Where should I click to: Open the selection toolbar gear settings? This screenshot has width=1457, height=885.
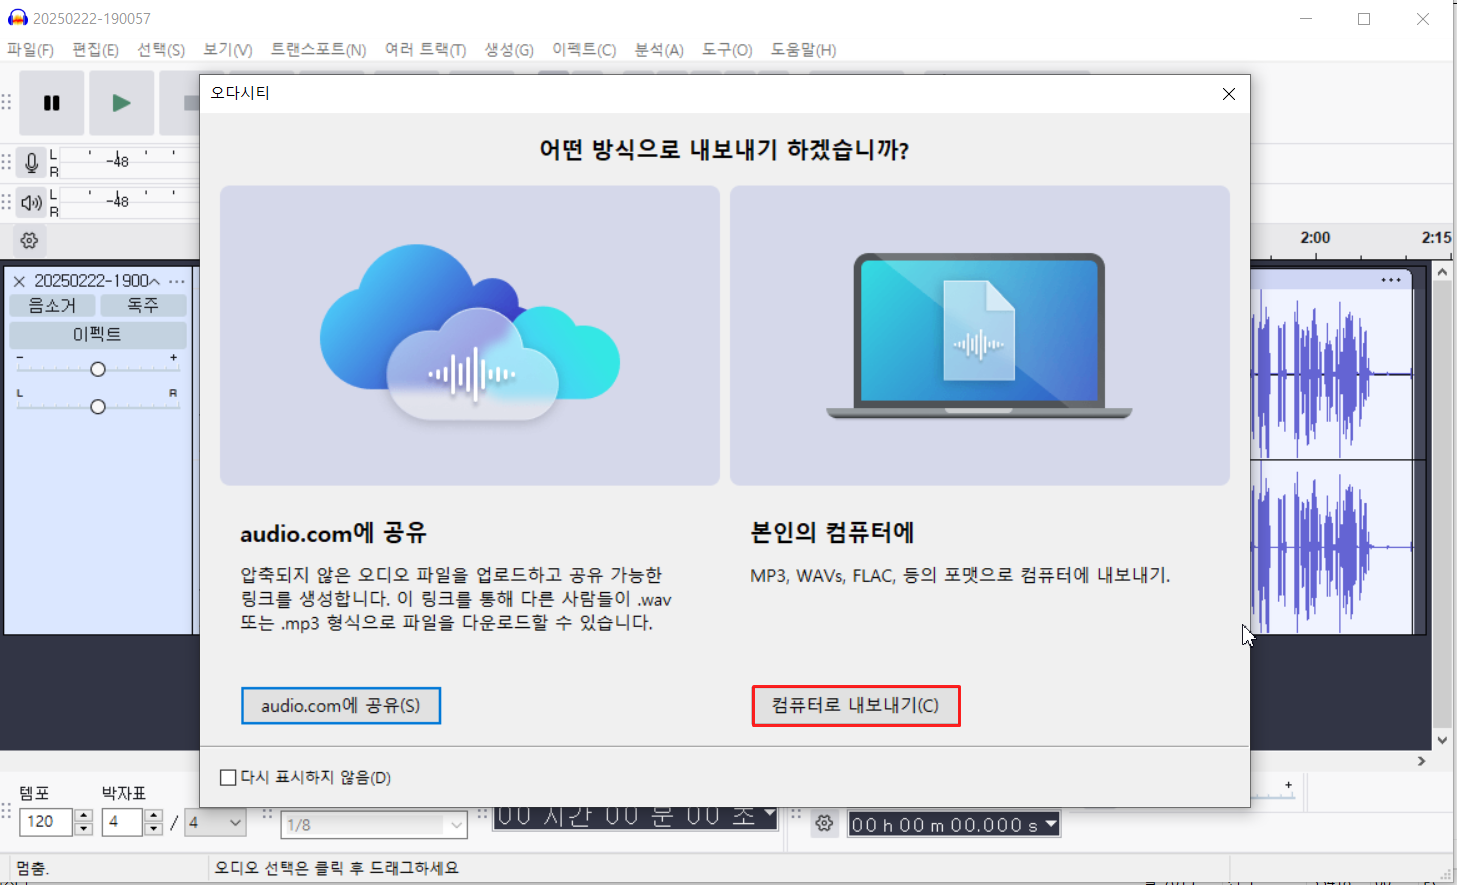click(x=824, y=823)
